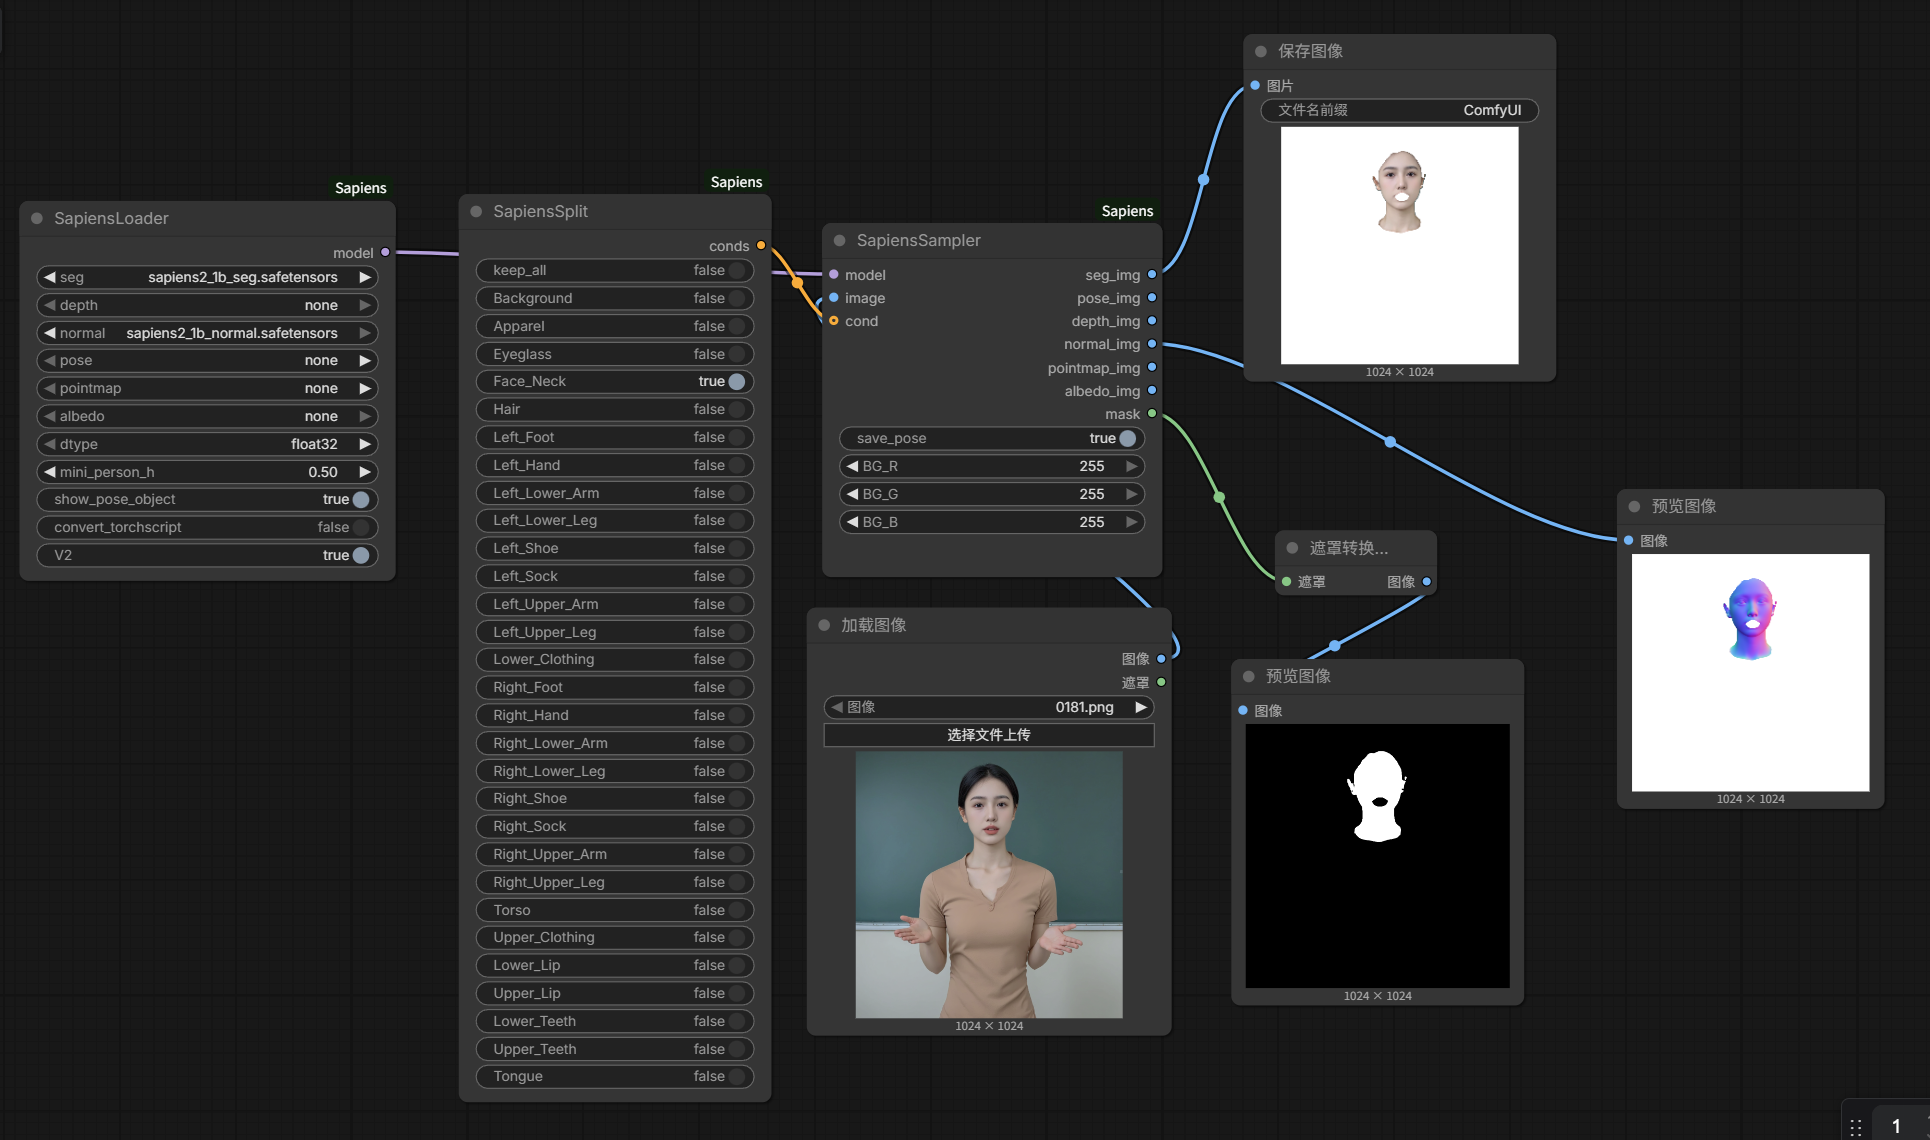Viewport: 1930px width, 1140px height.
Task: Increase mini_person_h with its right arrow
Action: (365, 472)
